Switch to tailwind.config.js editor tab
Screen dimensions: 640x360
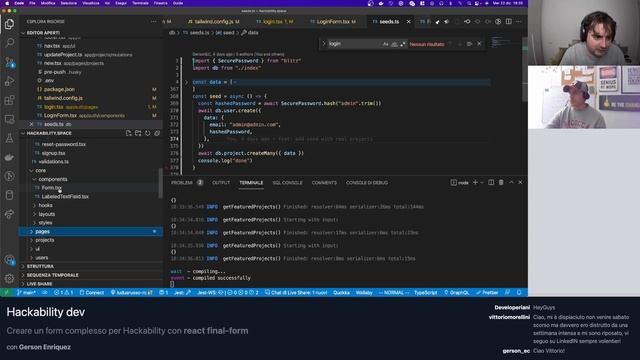[x=214, y=22]
